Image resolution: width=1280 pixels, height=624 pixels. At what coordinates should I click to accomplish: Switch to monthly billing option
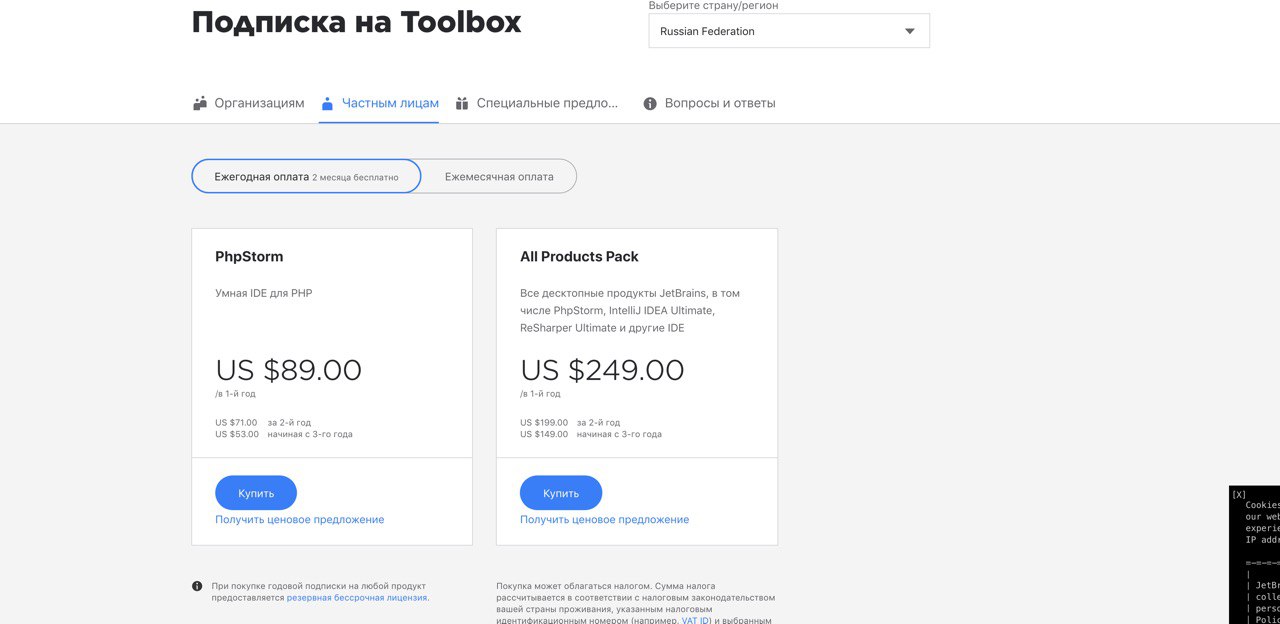(499, 177)
